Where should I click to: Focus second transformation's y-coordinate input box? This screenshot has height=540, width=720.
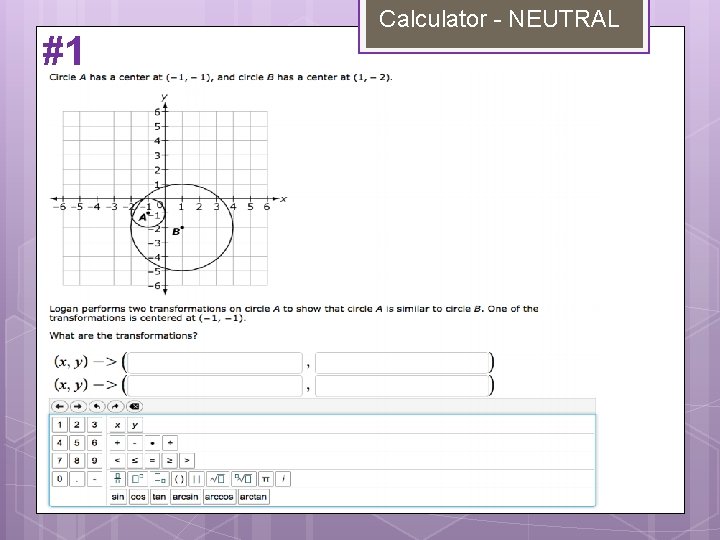click(402, 386)
